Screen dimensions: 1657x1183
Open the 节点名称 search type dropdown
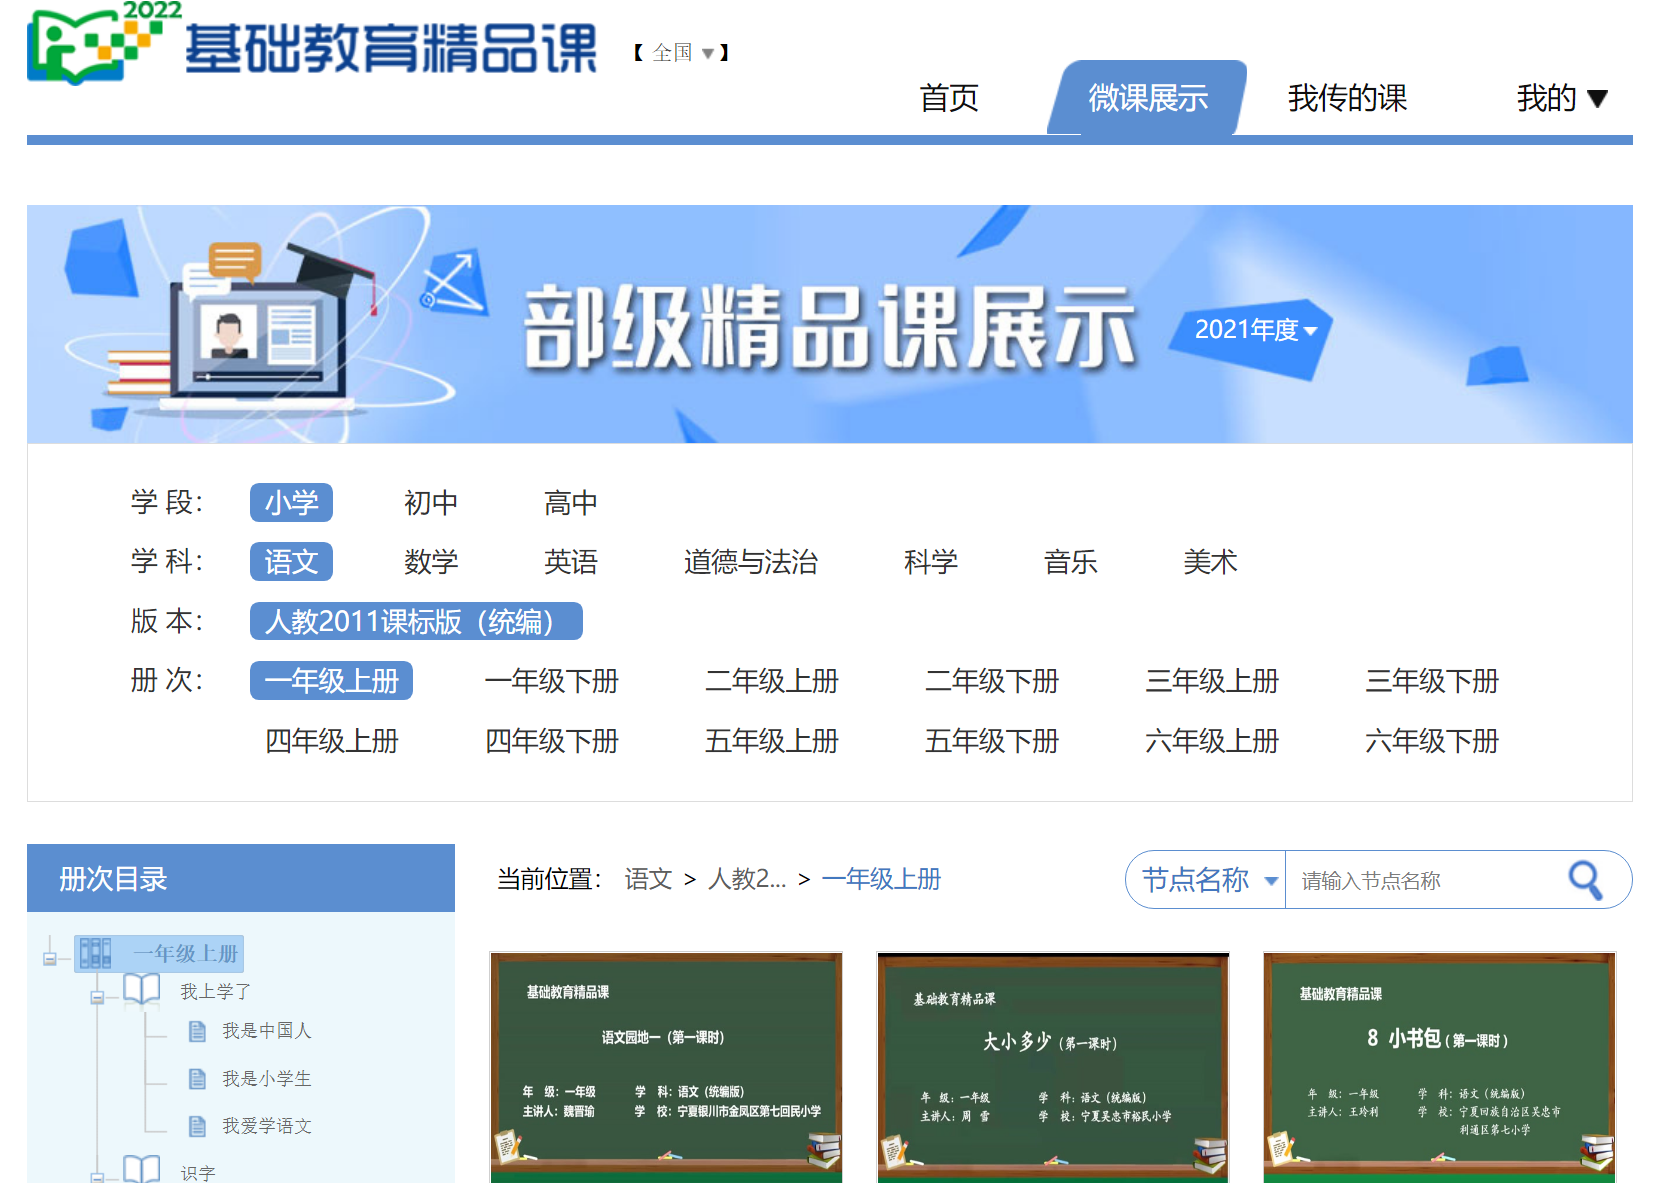coord(1208,880)
